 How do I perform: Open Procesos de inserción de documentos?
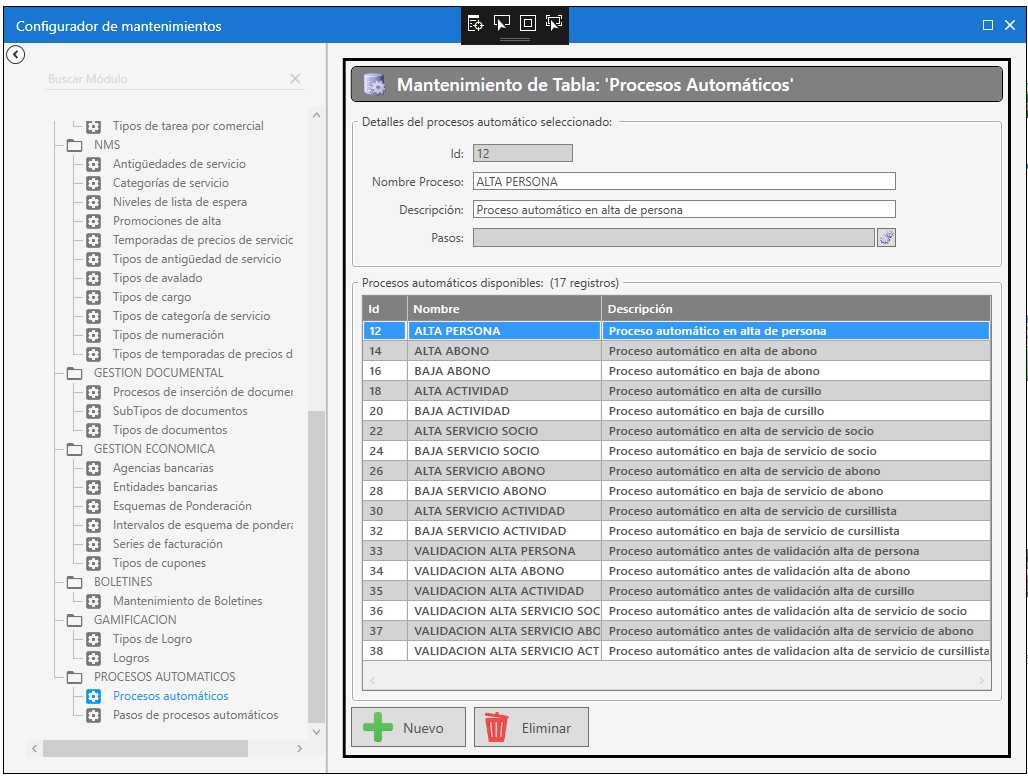tap(203, 392)
